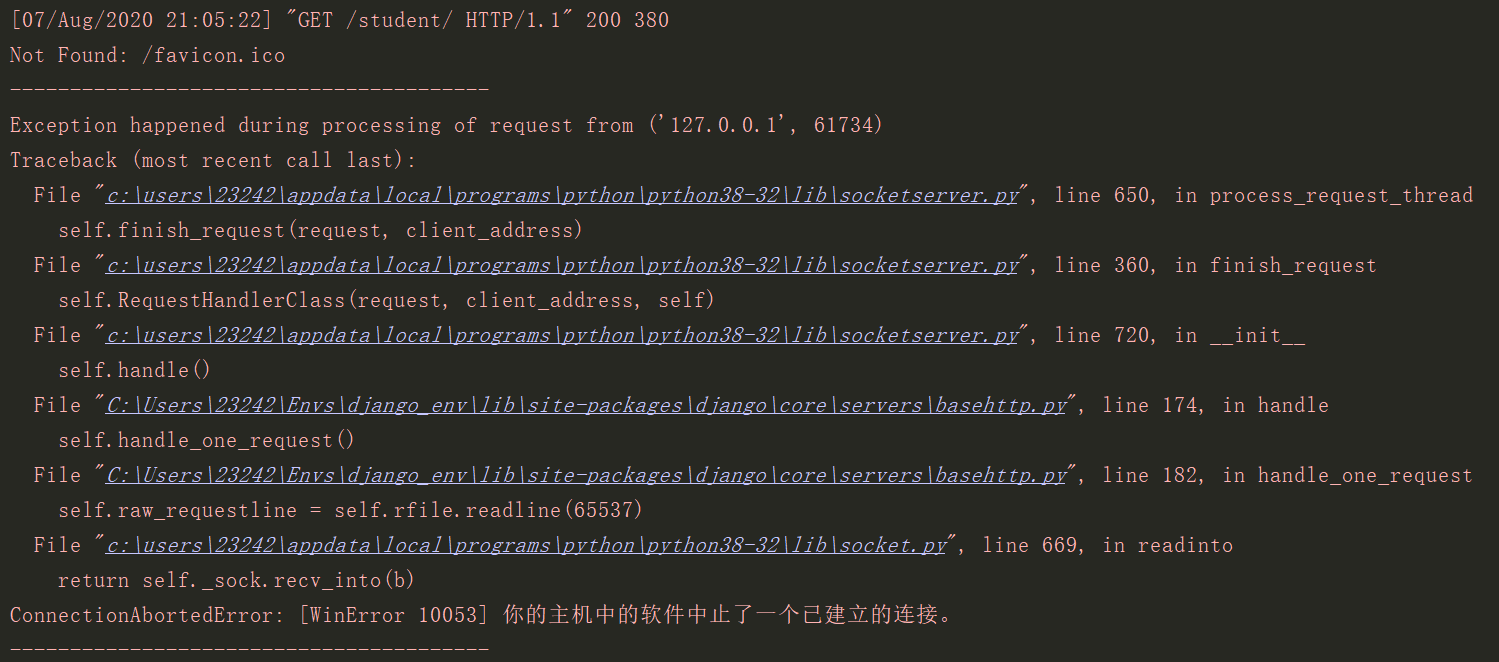
Task: Click the self.handle_one_request() code line
Action: point(206,440)
